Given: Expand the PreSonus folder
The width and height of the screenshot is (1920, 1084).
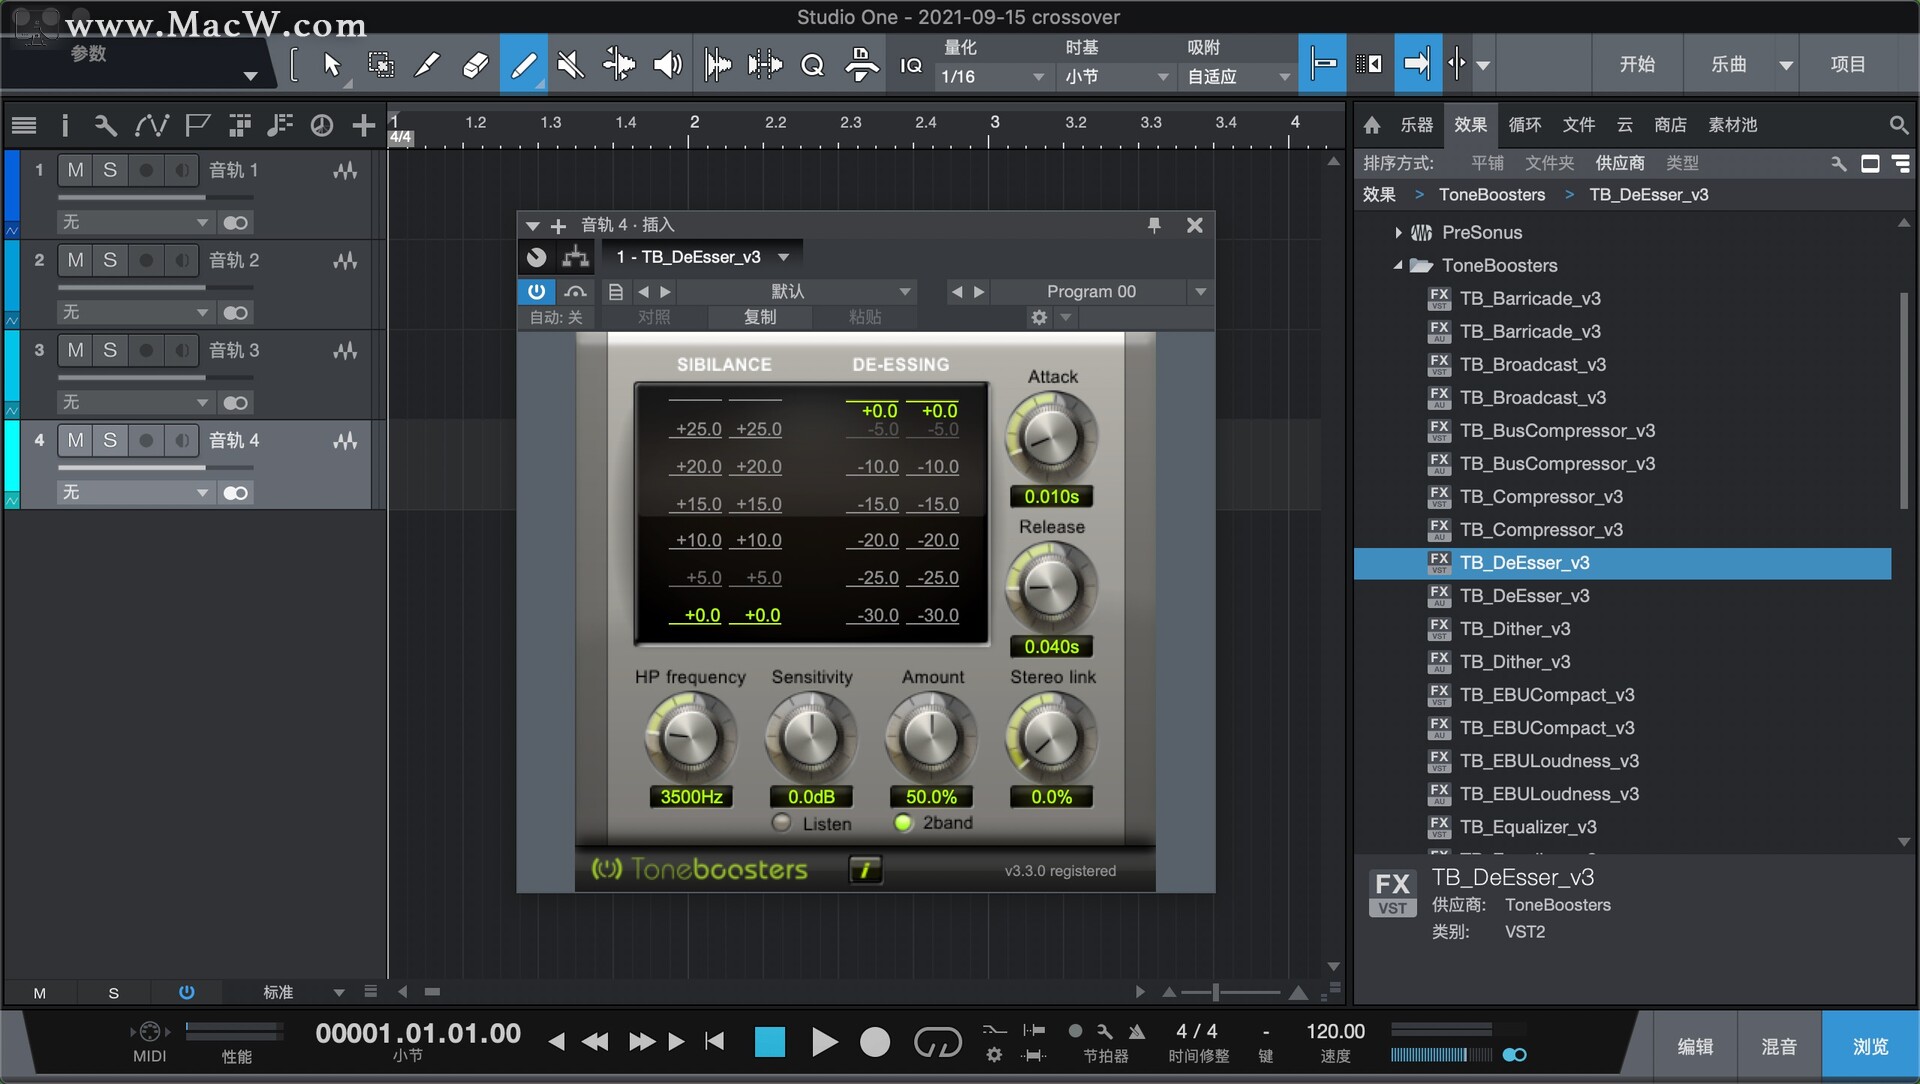Looking at the screenshot, I should (1398, 233).
